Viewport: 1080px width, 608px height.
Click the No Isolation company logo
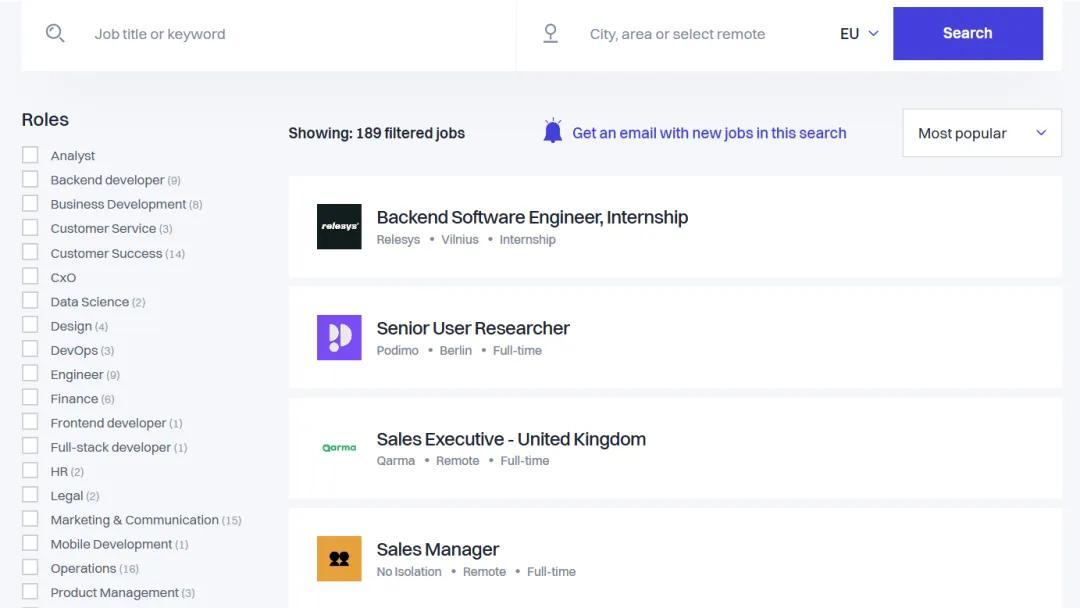click(x=339, y=559)
